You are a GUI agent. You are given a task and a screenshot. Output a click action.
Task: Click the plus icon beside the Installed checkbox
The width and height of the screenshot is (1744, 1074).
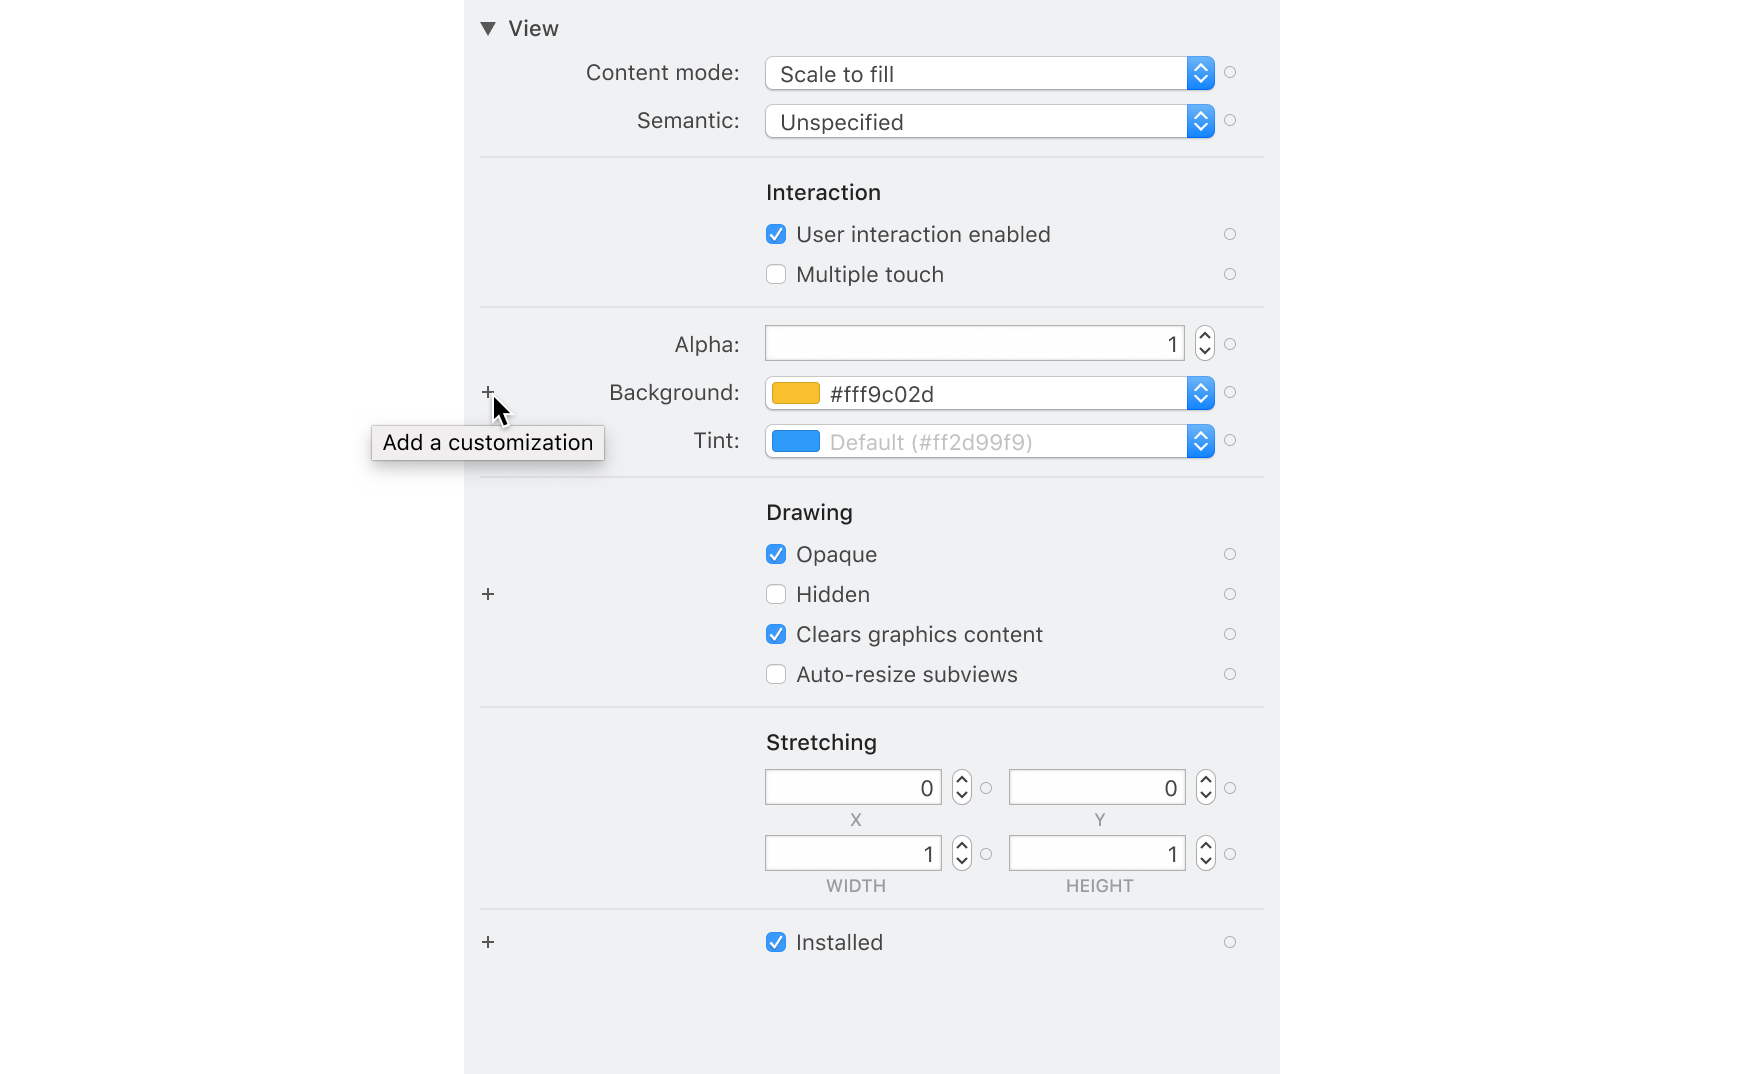(488, 941)
